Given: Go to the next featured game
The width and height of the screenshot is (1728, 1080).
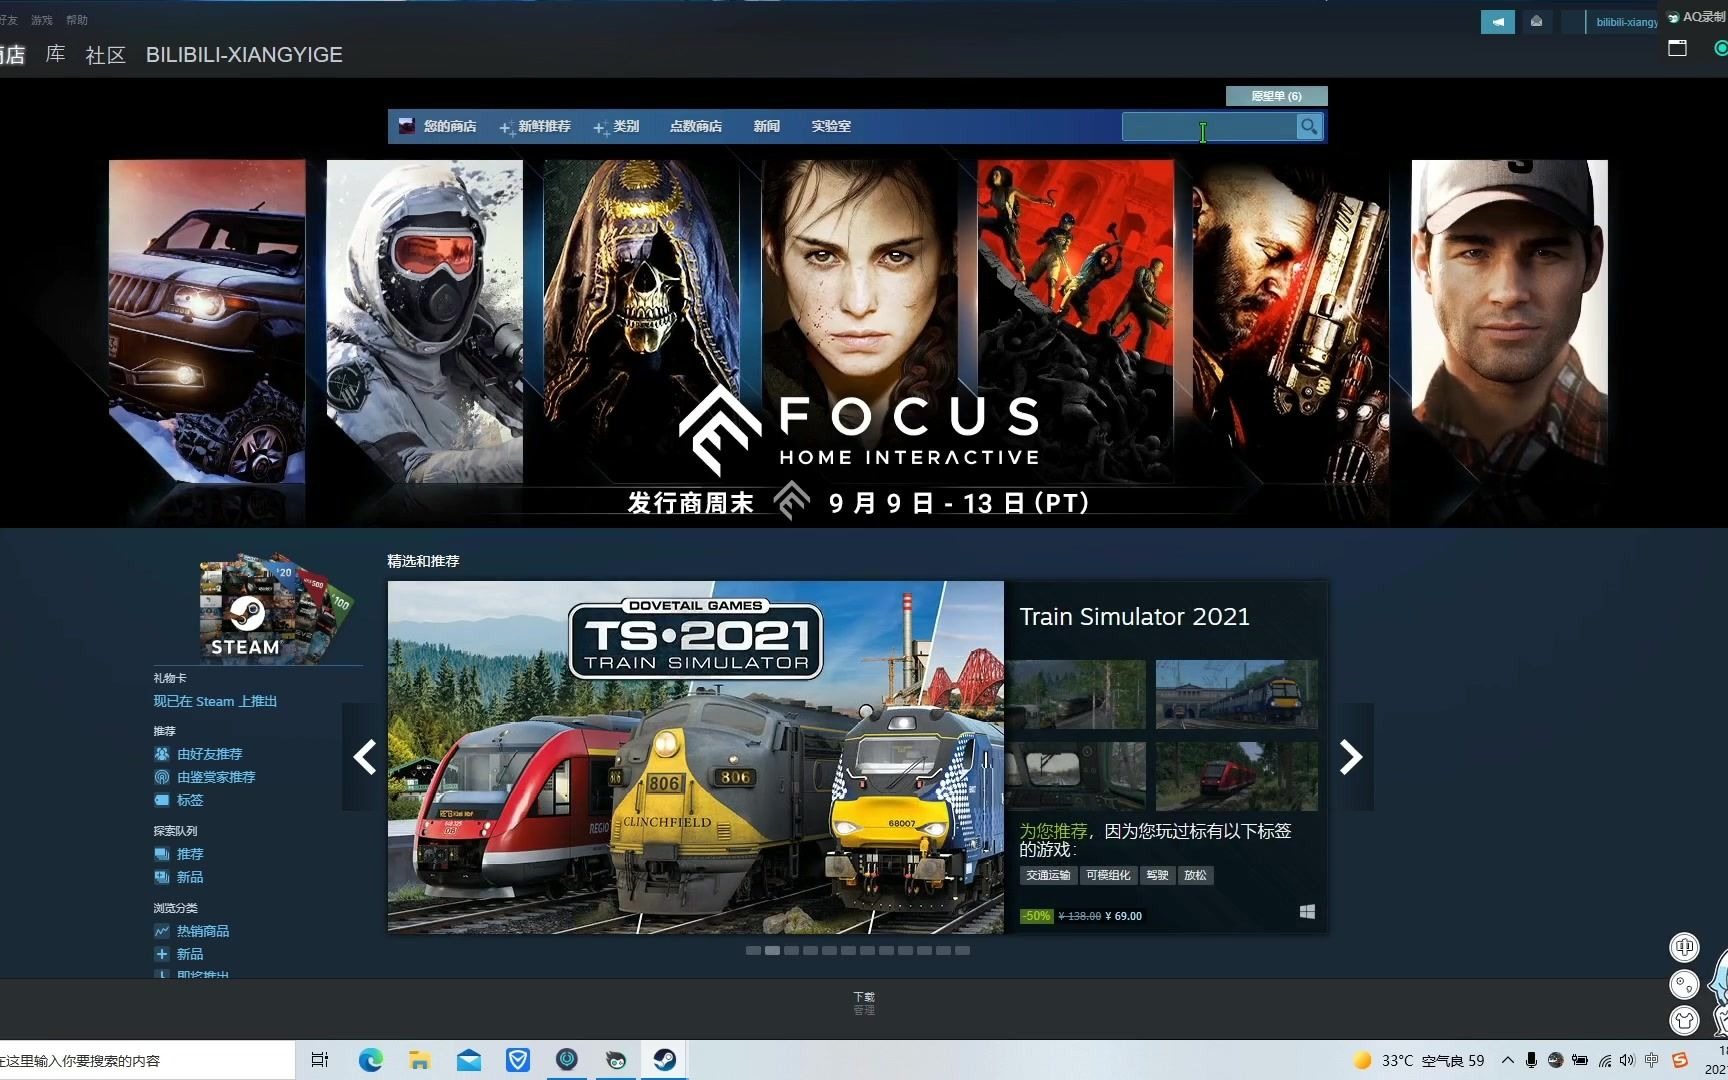Looking at the screenshot, I should click(1351, 757).
